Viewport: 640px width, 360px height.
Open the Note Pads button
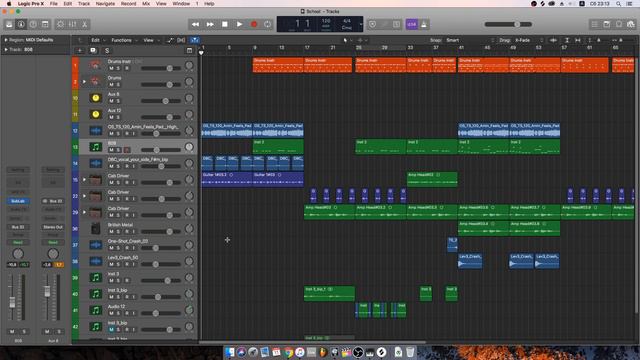607,24
